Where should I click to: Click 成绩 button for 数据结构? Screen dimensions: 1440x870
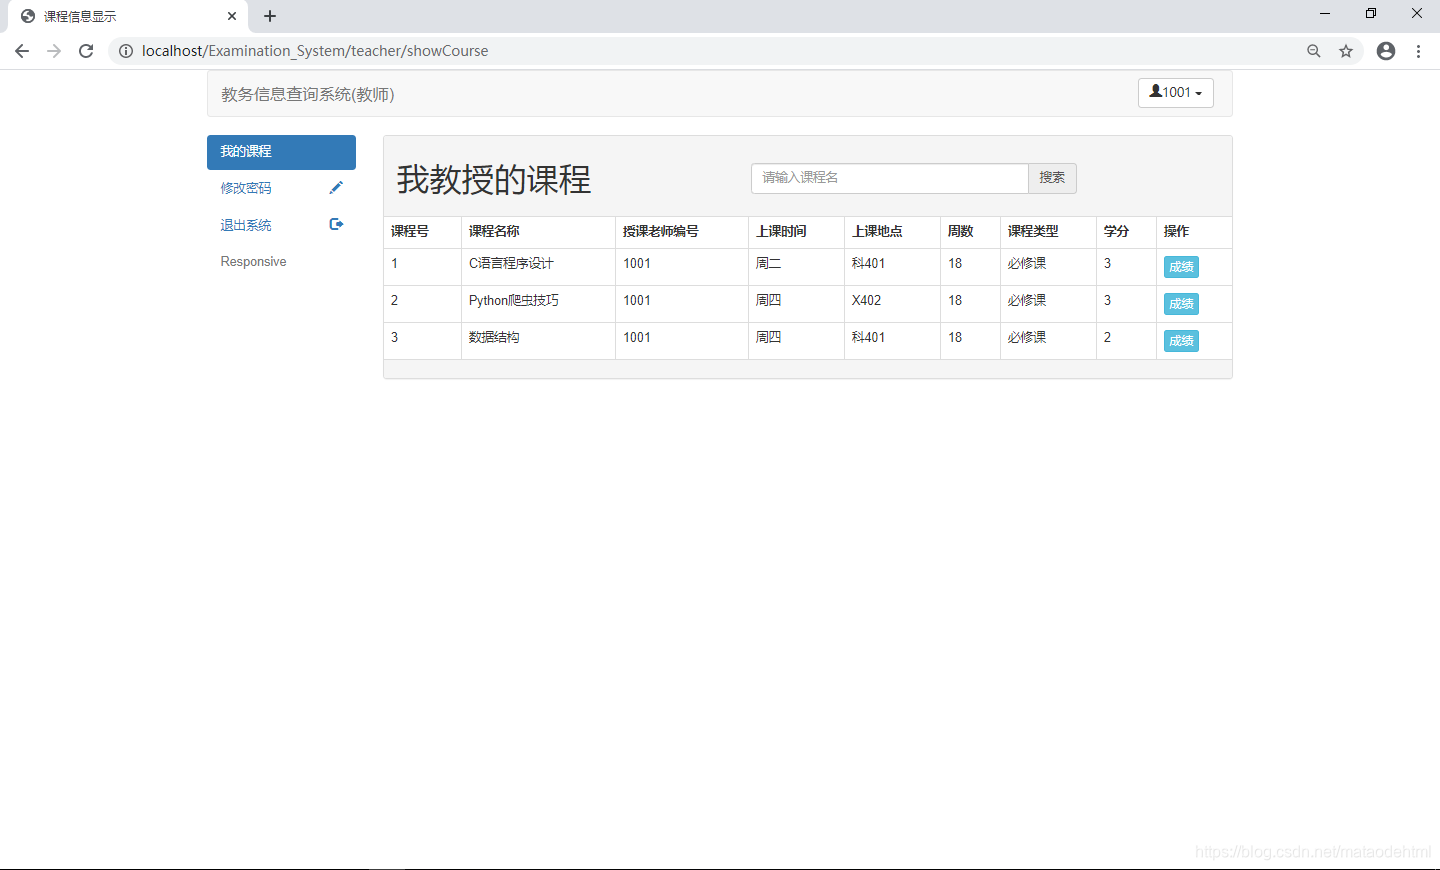point(1181,341)
